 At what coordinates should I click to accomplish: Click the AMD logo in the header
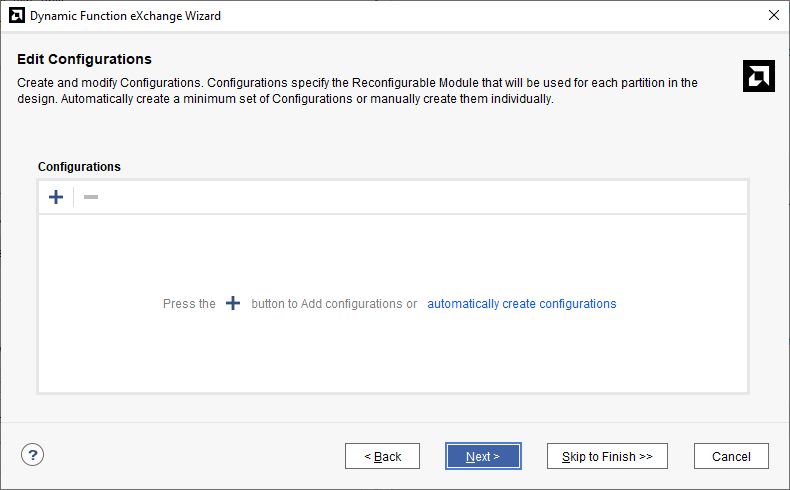759,76
